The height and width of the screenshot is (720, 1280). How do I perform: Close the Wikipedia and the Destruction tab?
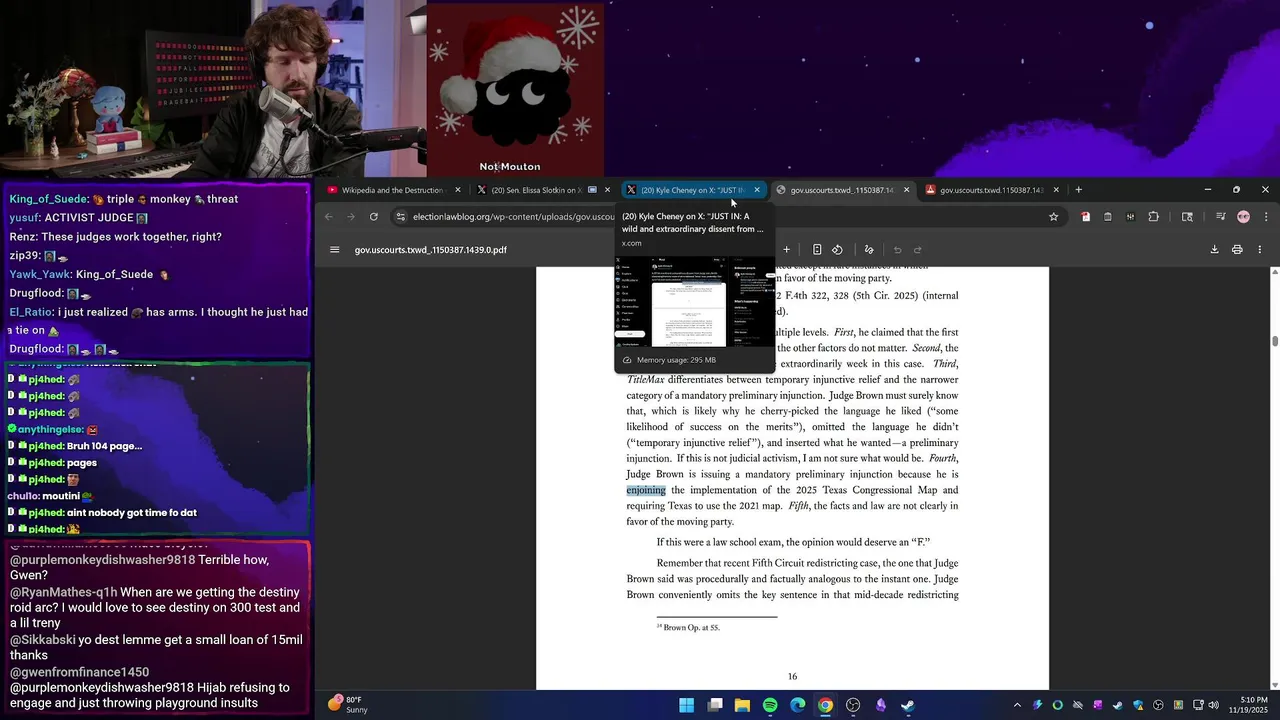[x=458, y=190]
